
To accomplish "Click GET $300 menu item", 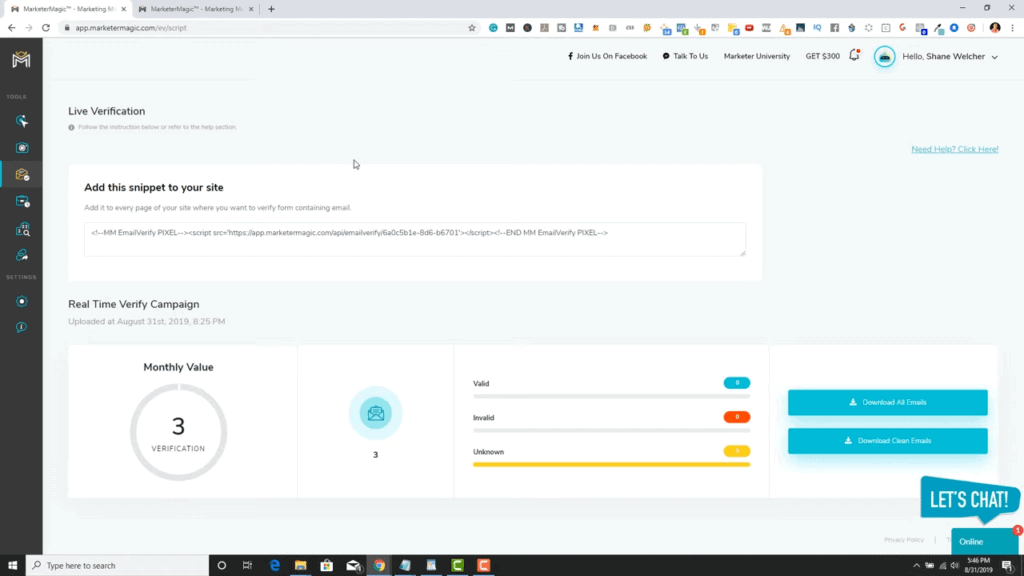I will click(822, 56).
